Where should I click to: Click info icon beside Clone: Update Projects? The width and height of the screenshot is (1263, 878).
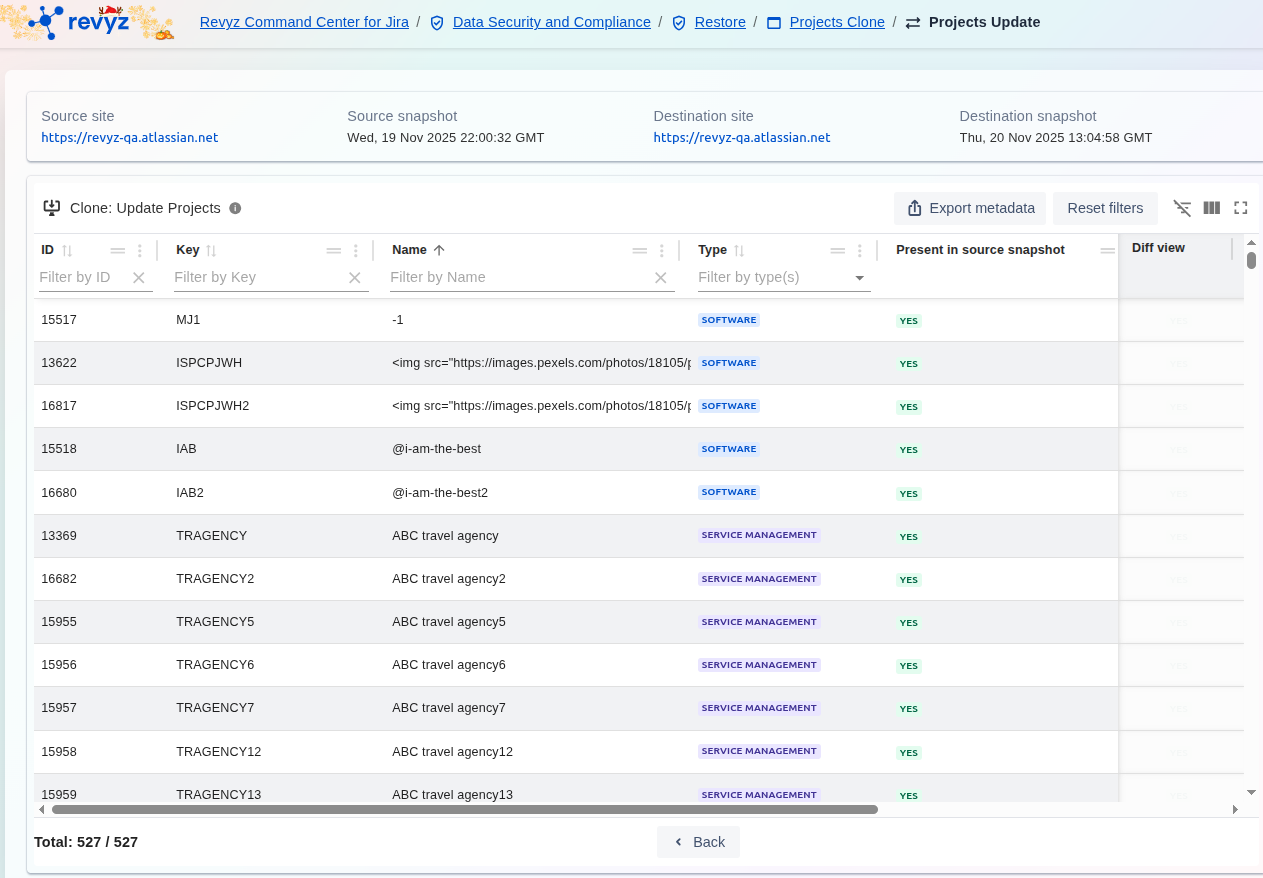(235, 208)
